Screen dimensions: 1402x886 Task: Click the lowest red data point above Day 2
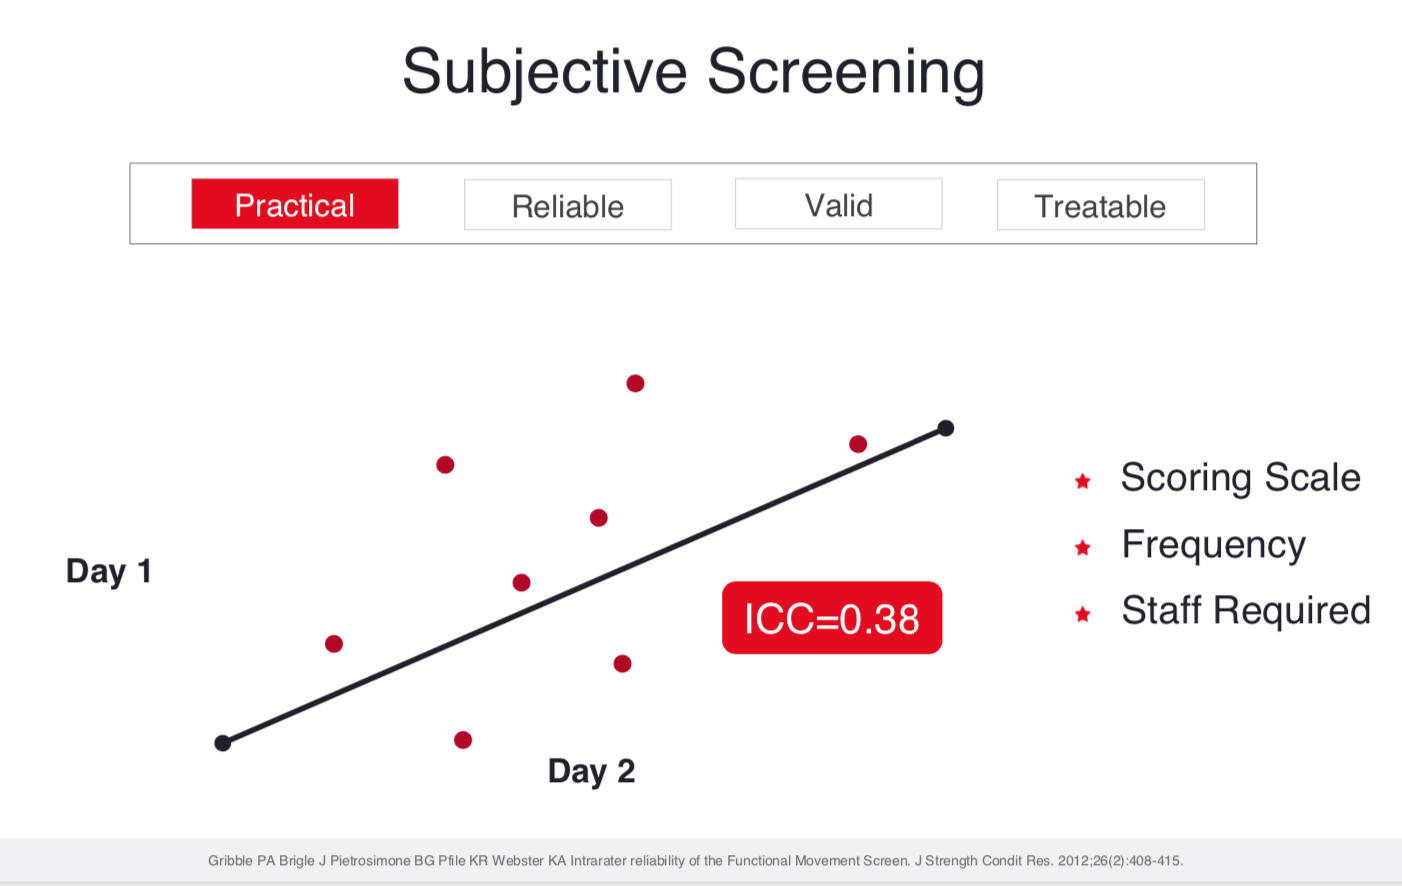point(463,740)
